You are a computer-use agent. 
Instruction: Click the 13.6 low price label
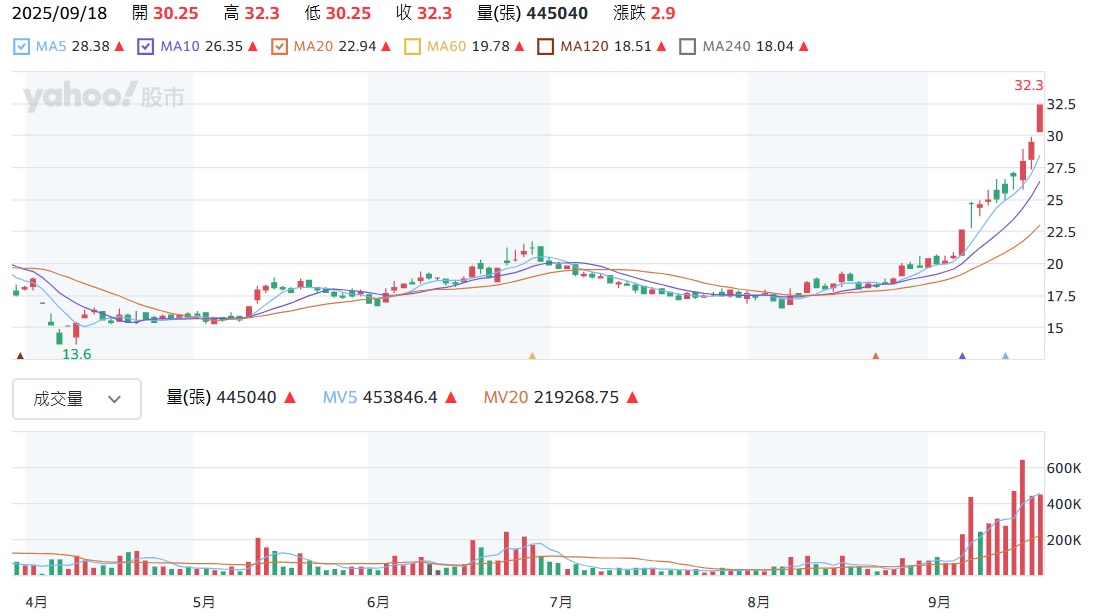pos(77,354)
